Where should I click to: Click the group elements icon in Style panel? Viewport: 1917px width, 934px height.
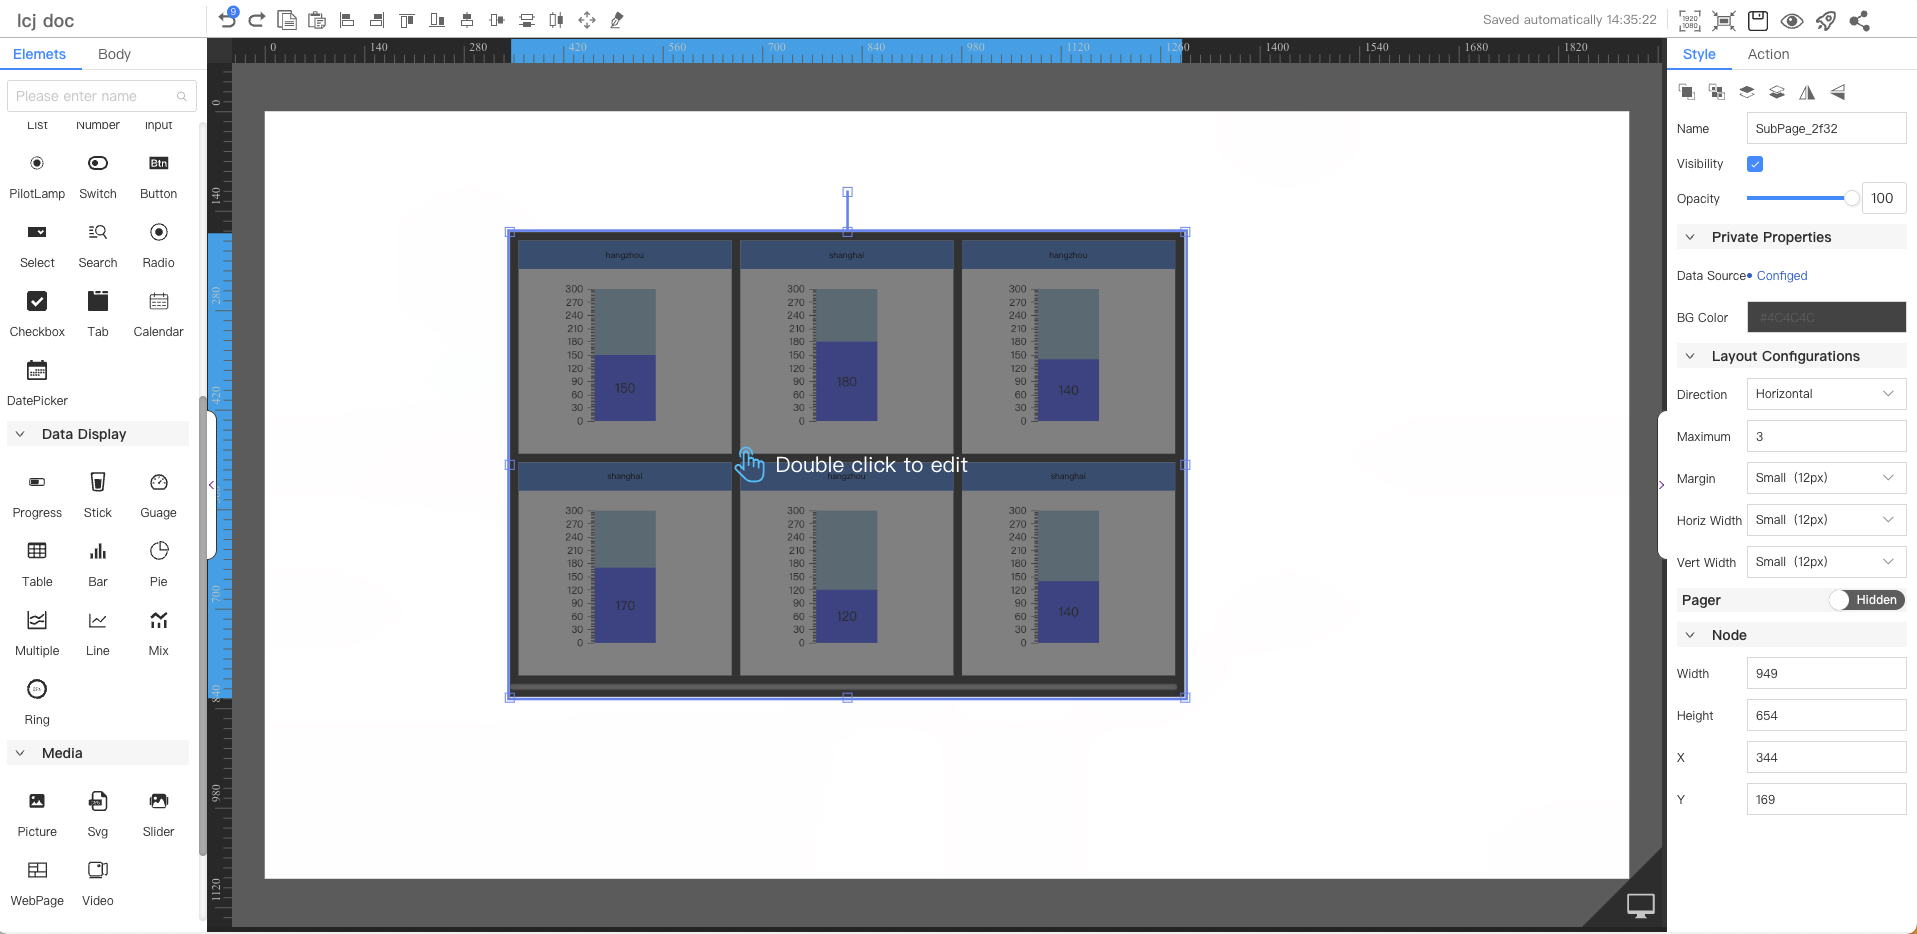(1687, 92)
